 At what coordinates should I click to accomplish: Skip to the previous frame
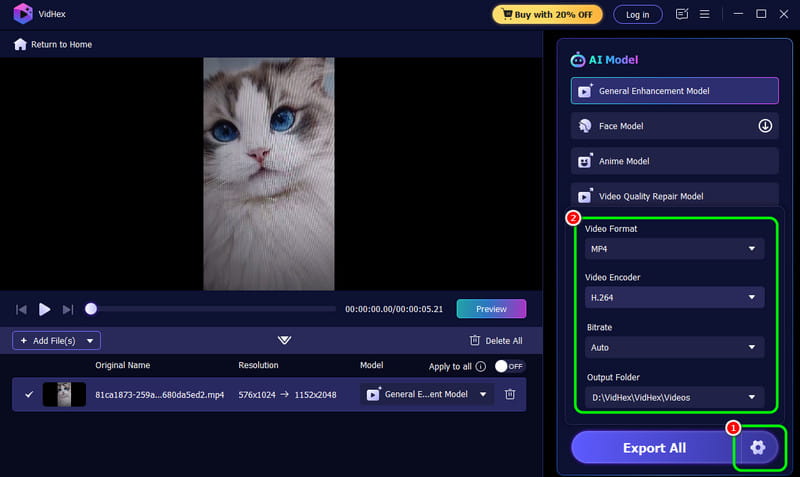[21, 309]
